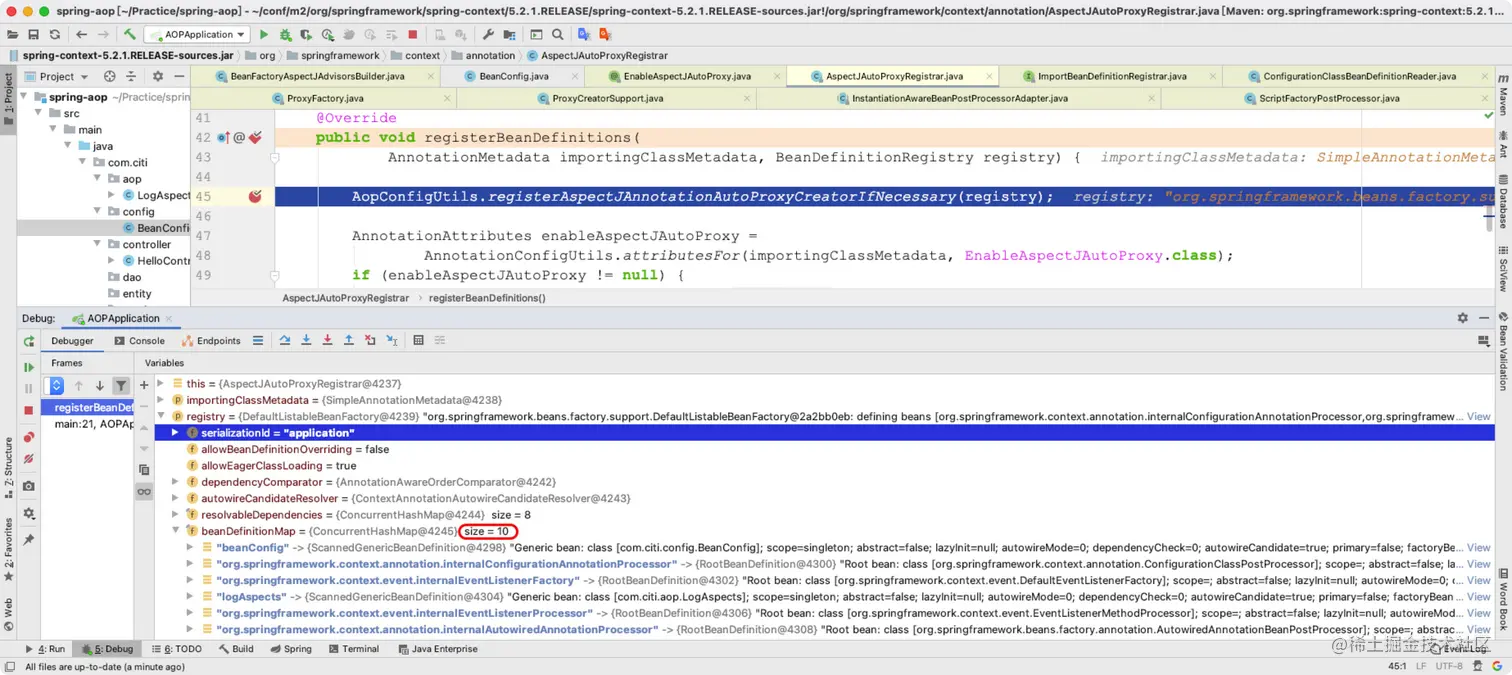Click View link on "beanConfig" row
Image resolution: width=1512 pixels, height=675 pixels.
[1478, 548]
